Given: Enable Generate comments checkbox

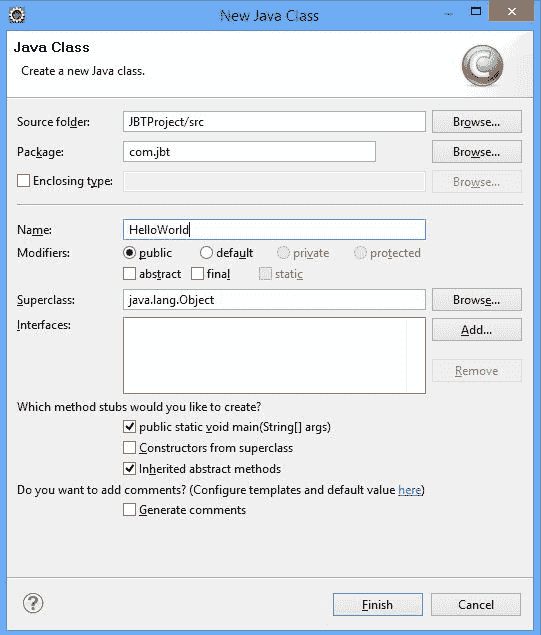Looking at the screenshot, I should pyautogui.click(x=129, y=509).
